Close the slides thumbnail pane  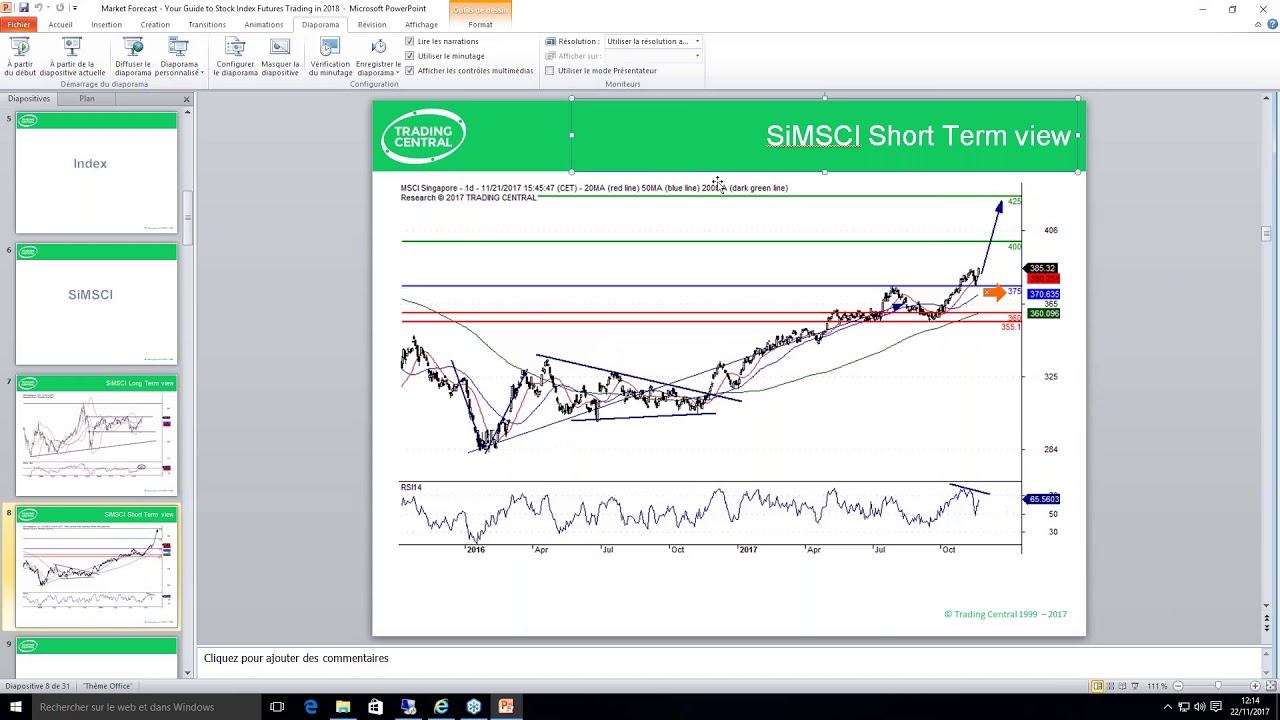tap(186, 99)
